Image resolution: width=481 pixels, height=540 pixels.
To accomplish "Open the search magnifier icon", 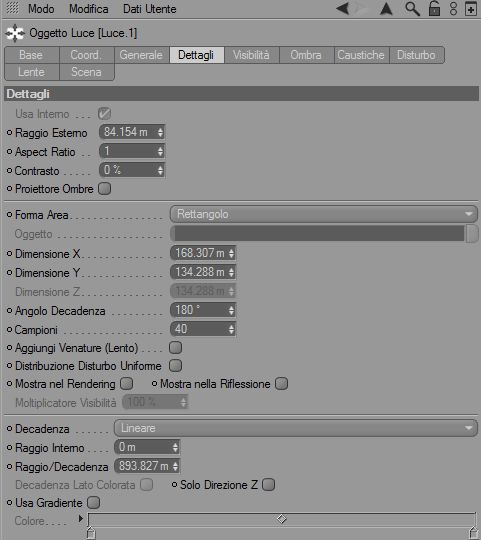I will pos(412,9).
